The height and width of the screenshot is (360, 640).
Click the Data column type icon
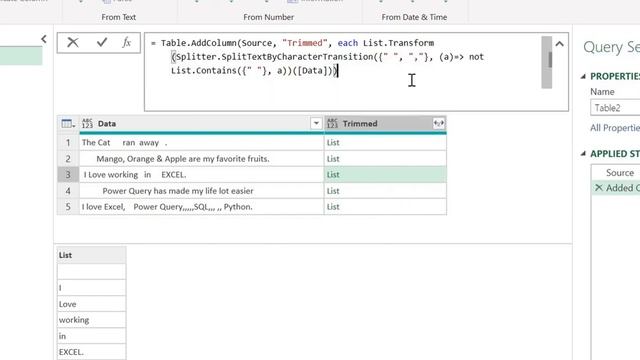pos(87,123)
